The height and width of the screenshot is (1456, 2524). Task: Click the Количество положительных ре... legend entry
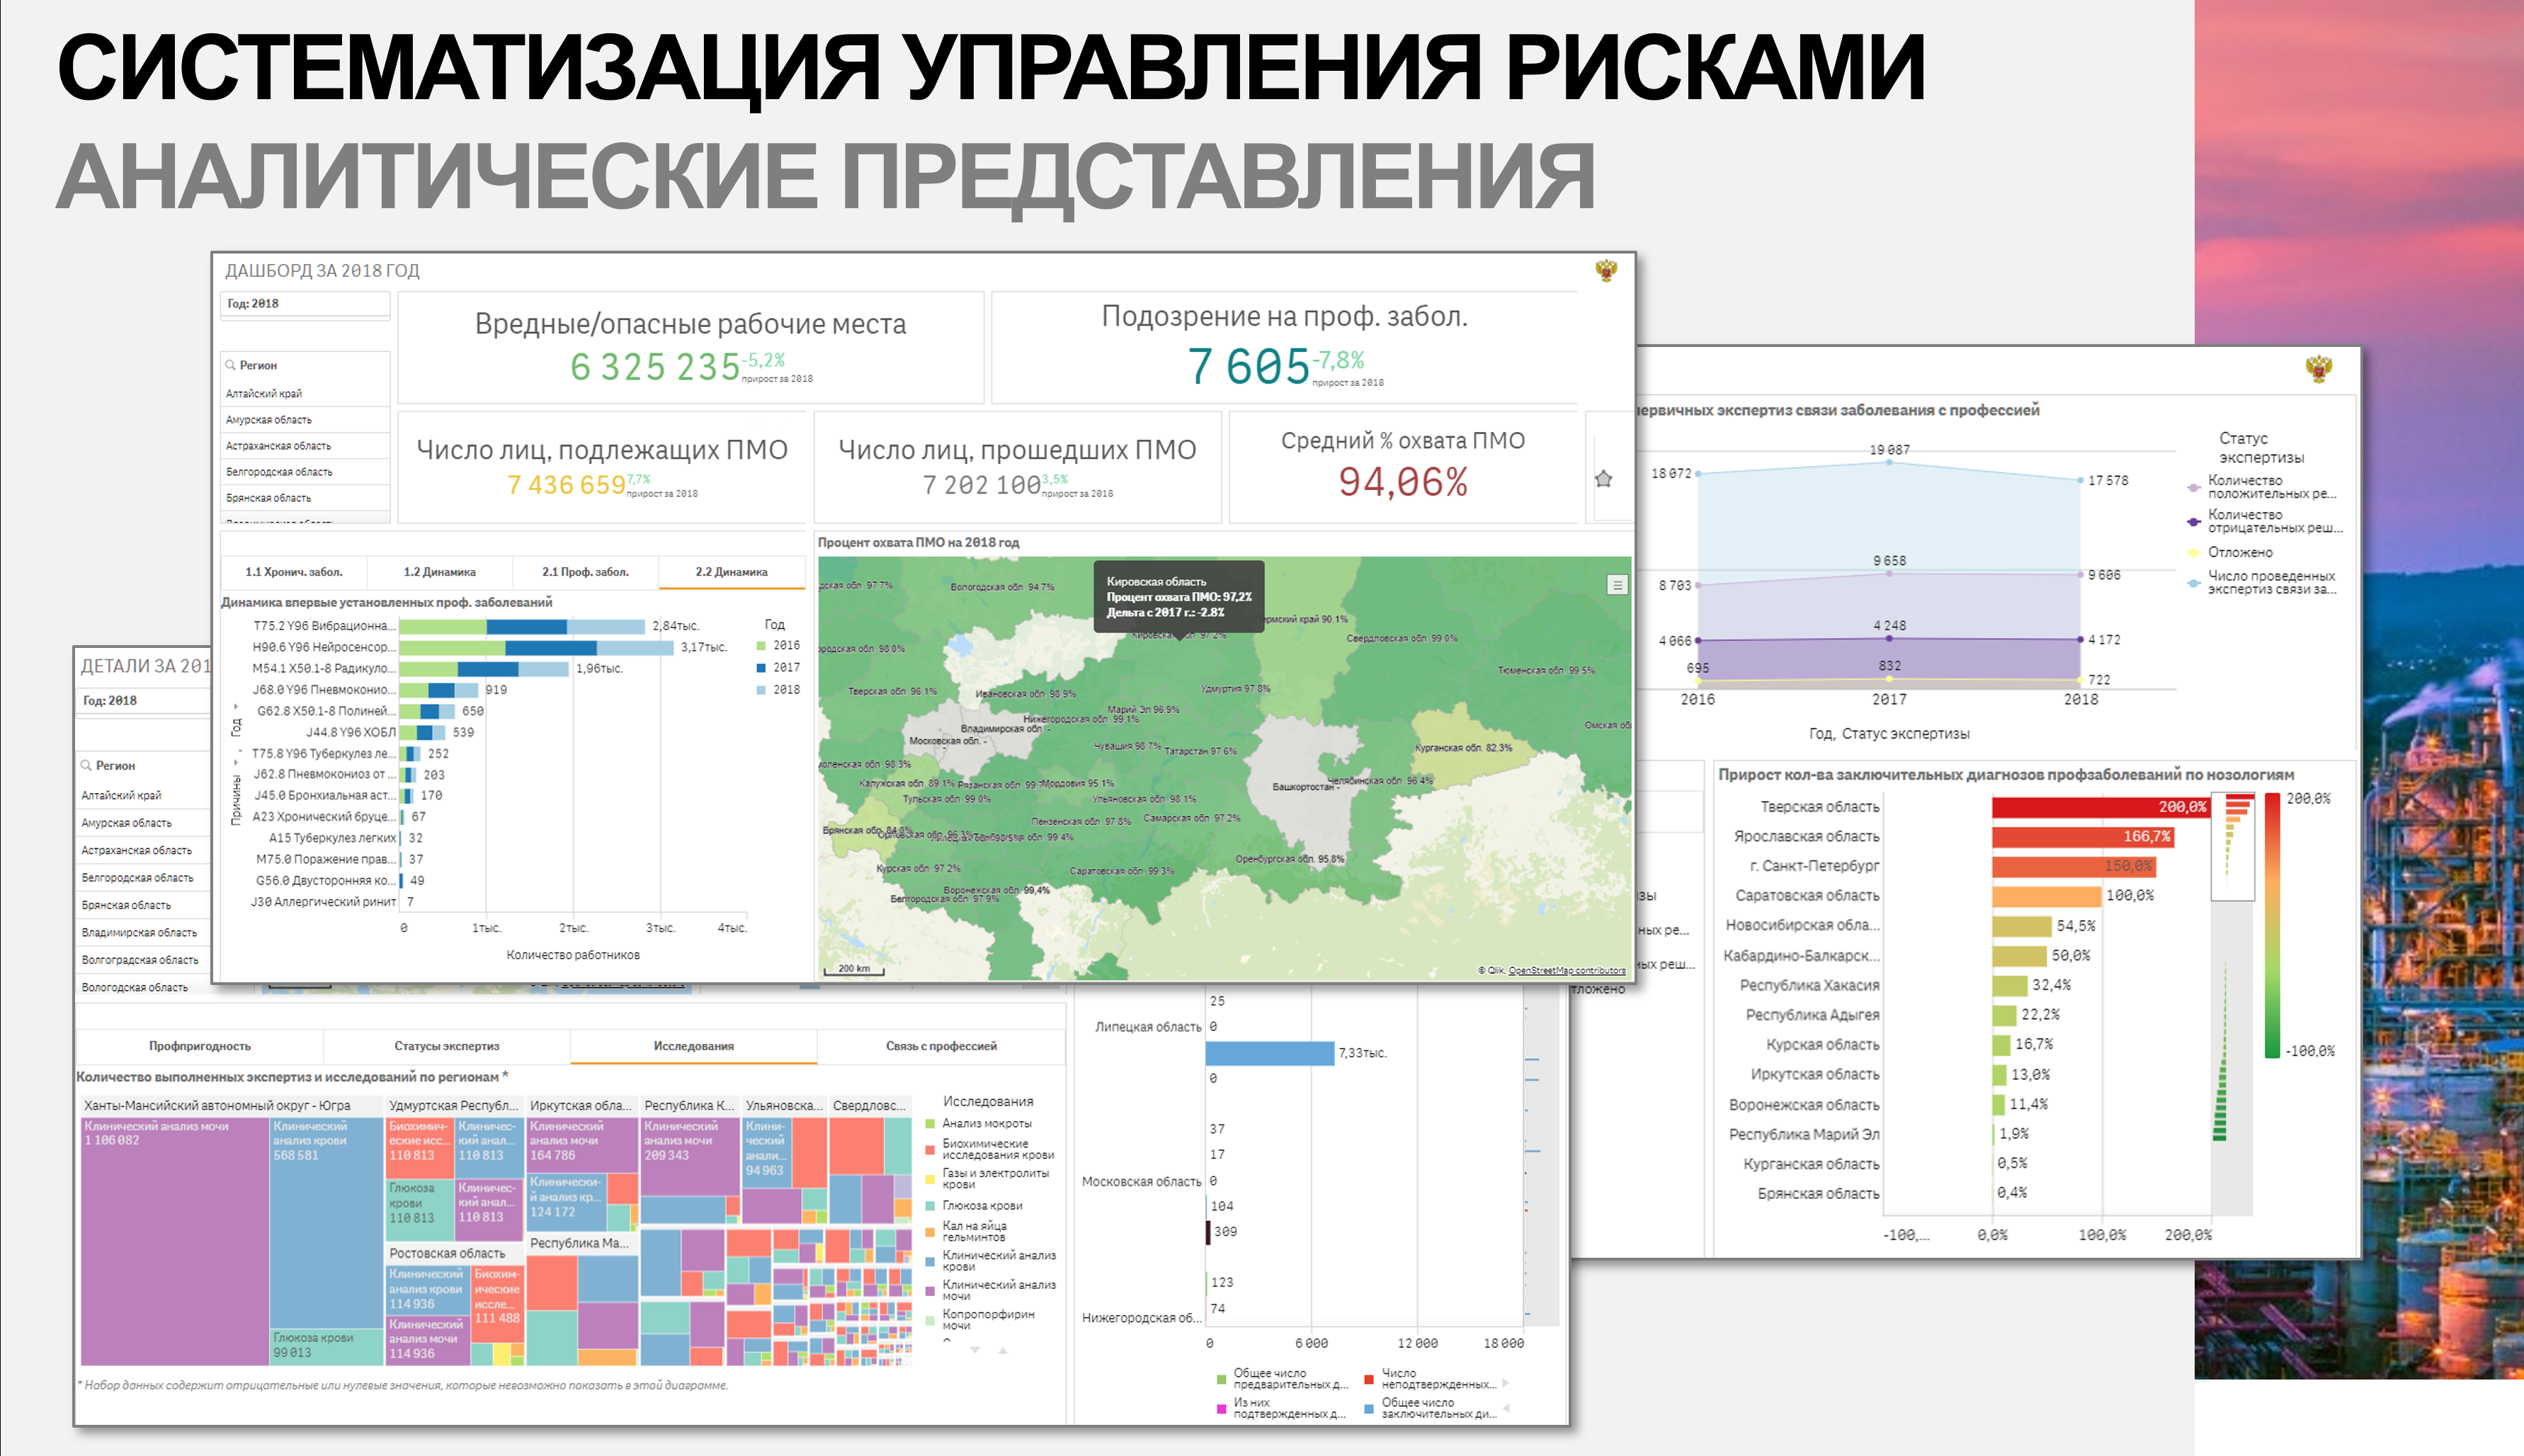click(x=2265, y=487)
